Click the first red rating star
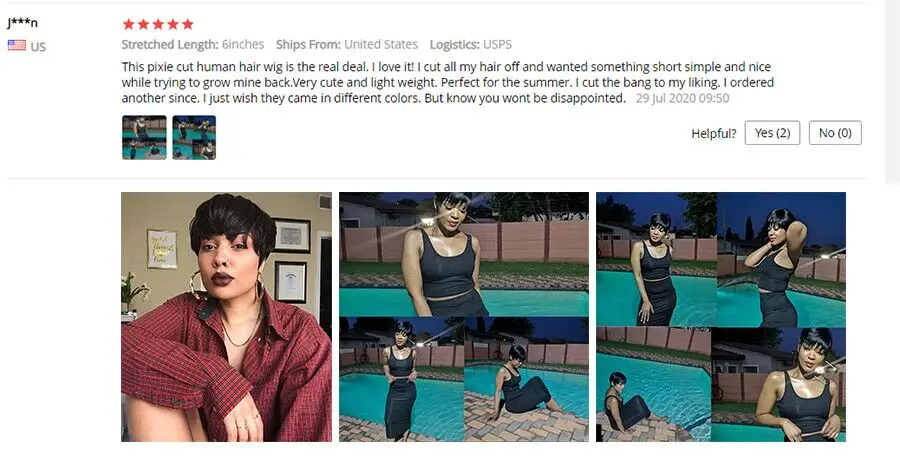Screen dimensions: 900x466 129,24
